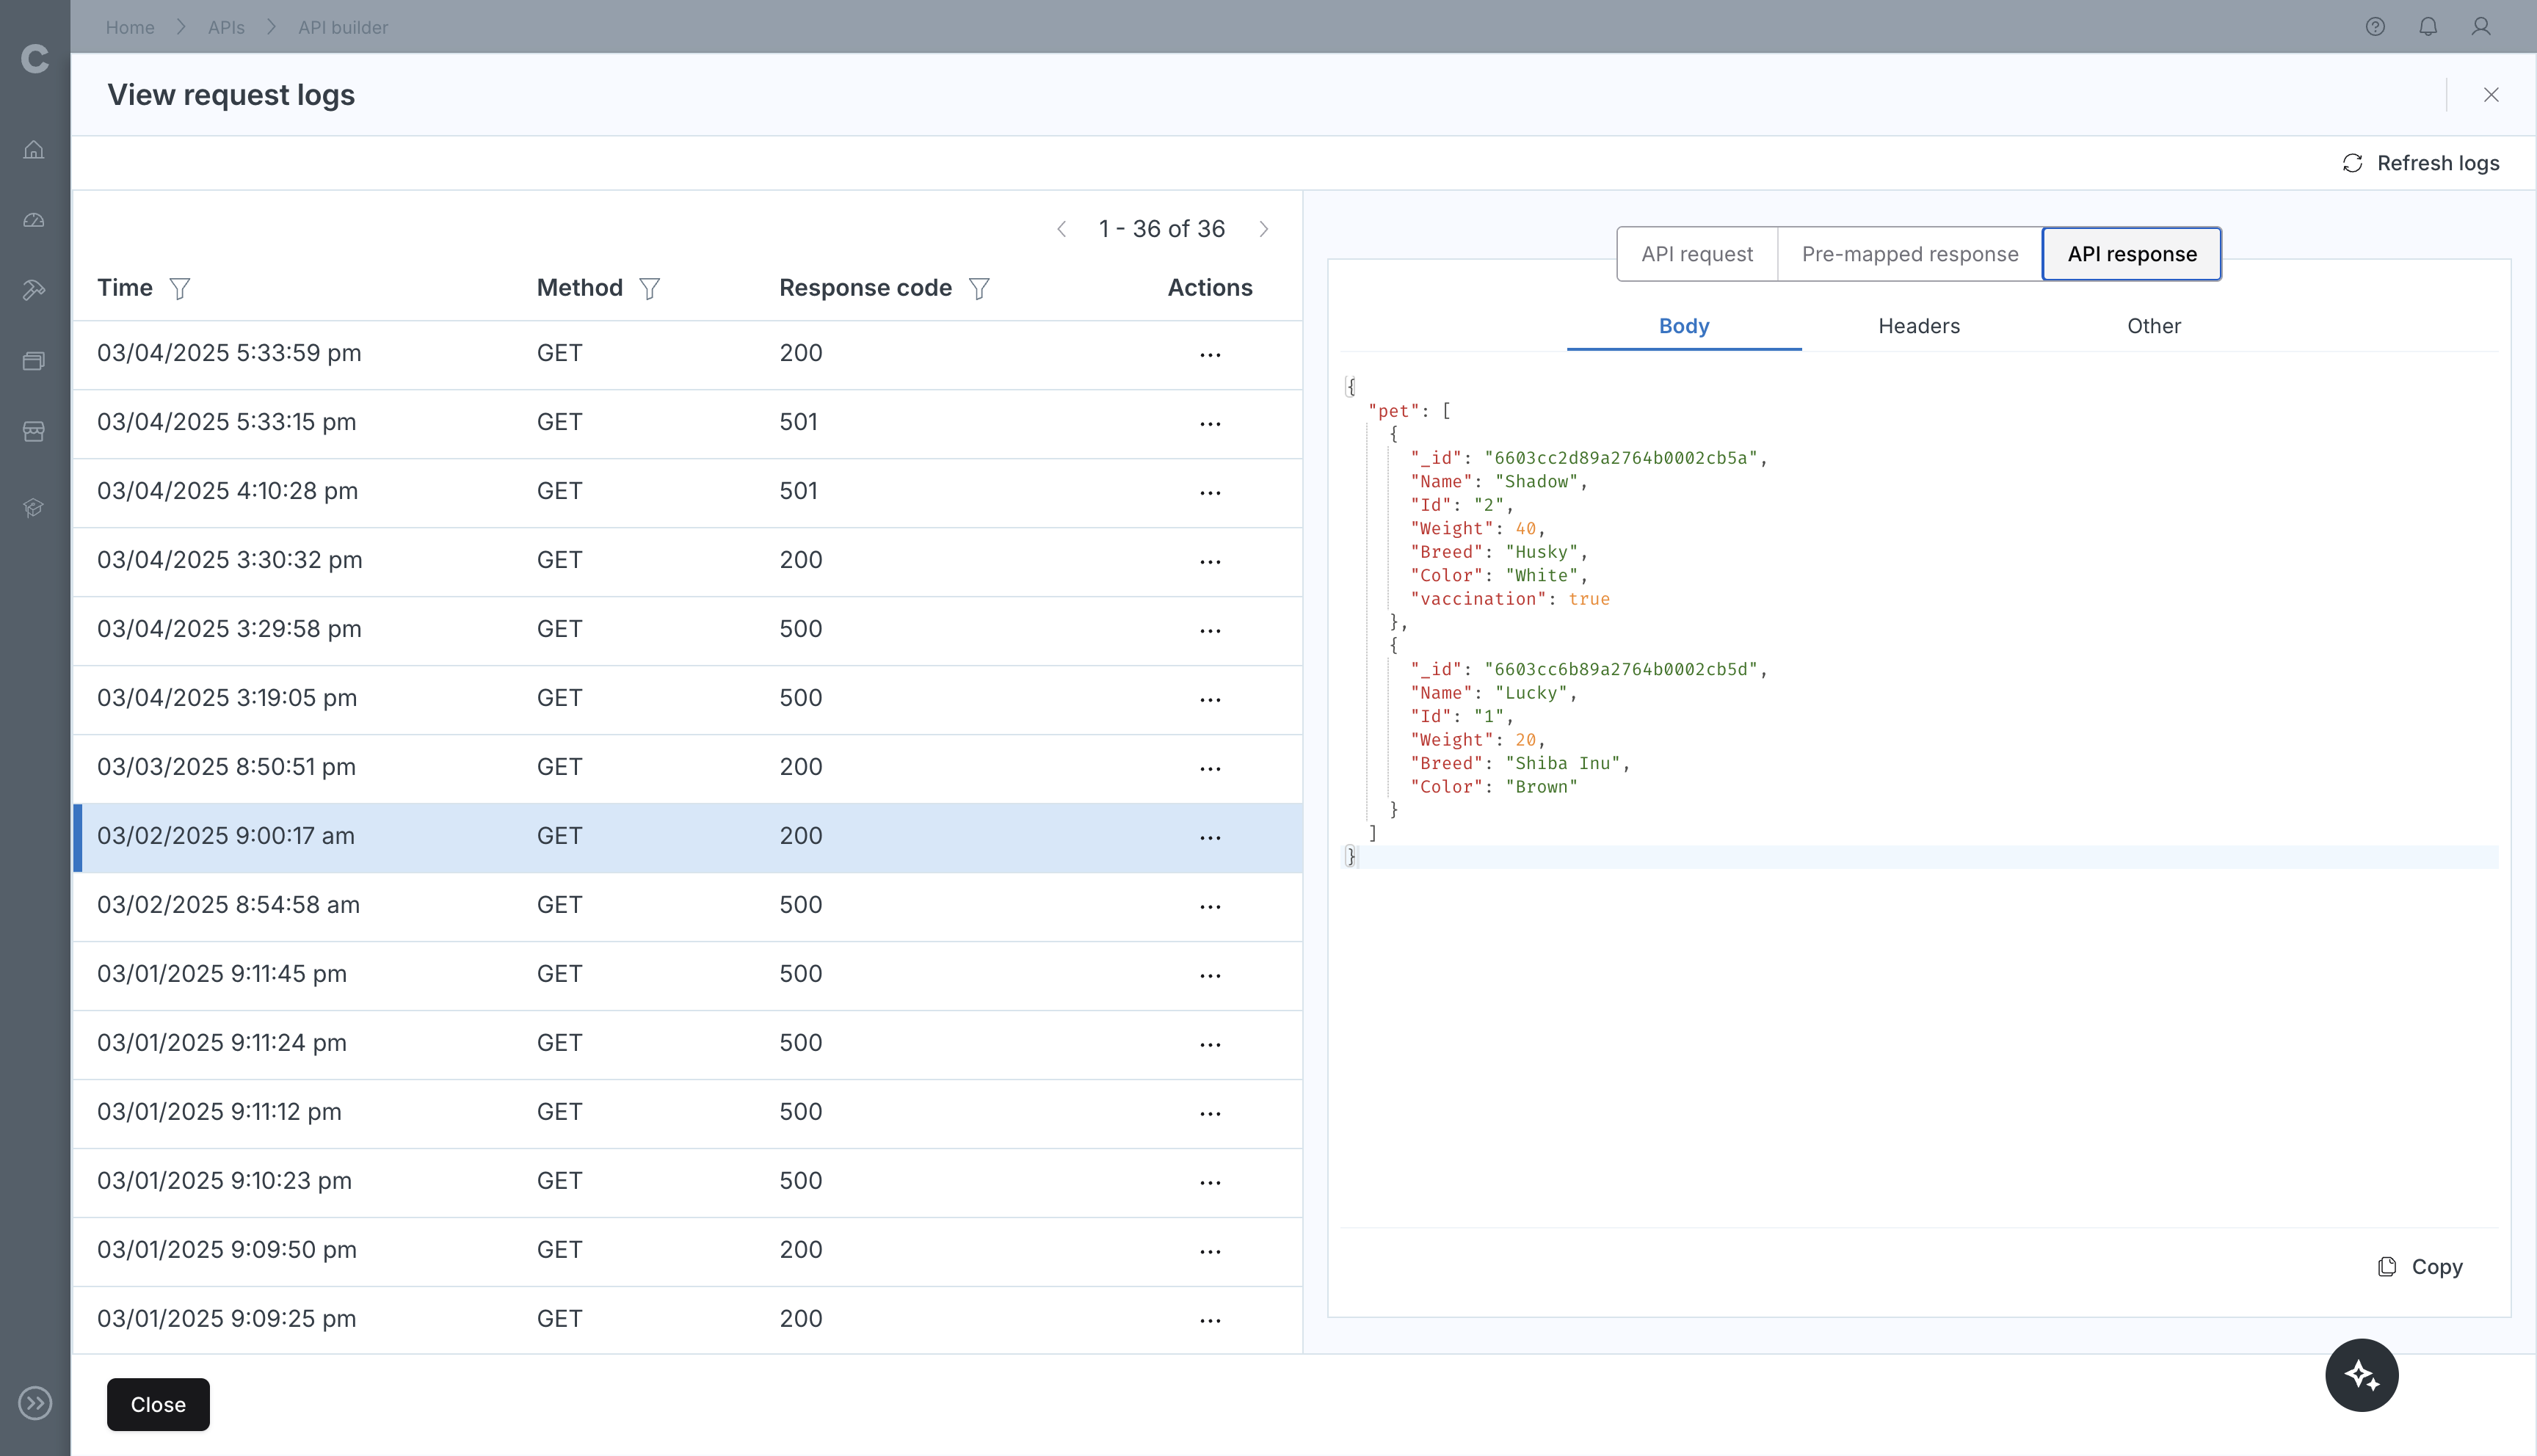The width and height of the screenshot is (2537, 1456).
Task: Click the '1 - 36 of 36' pagination text
Action: pyautogui.click(x=1161, y=229)
